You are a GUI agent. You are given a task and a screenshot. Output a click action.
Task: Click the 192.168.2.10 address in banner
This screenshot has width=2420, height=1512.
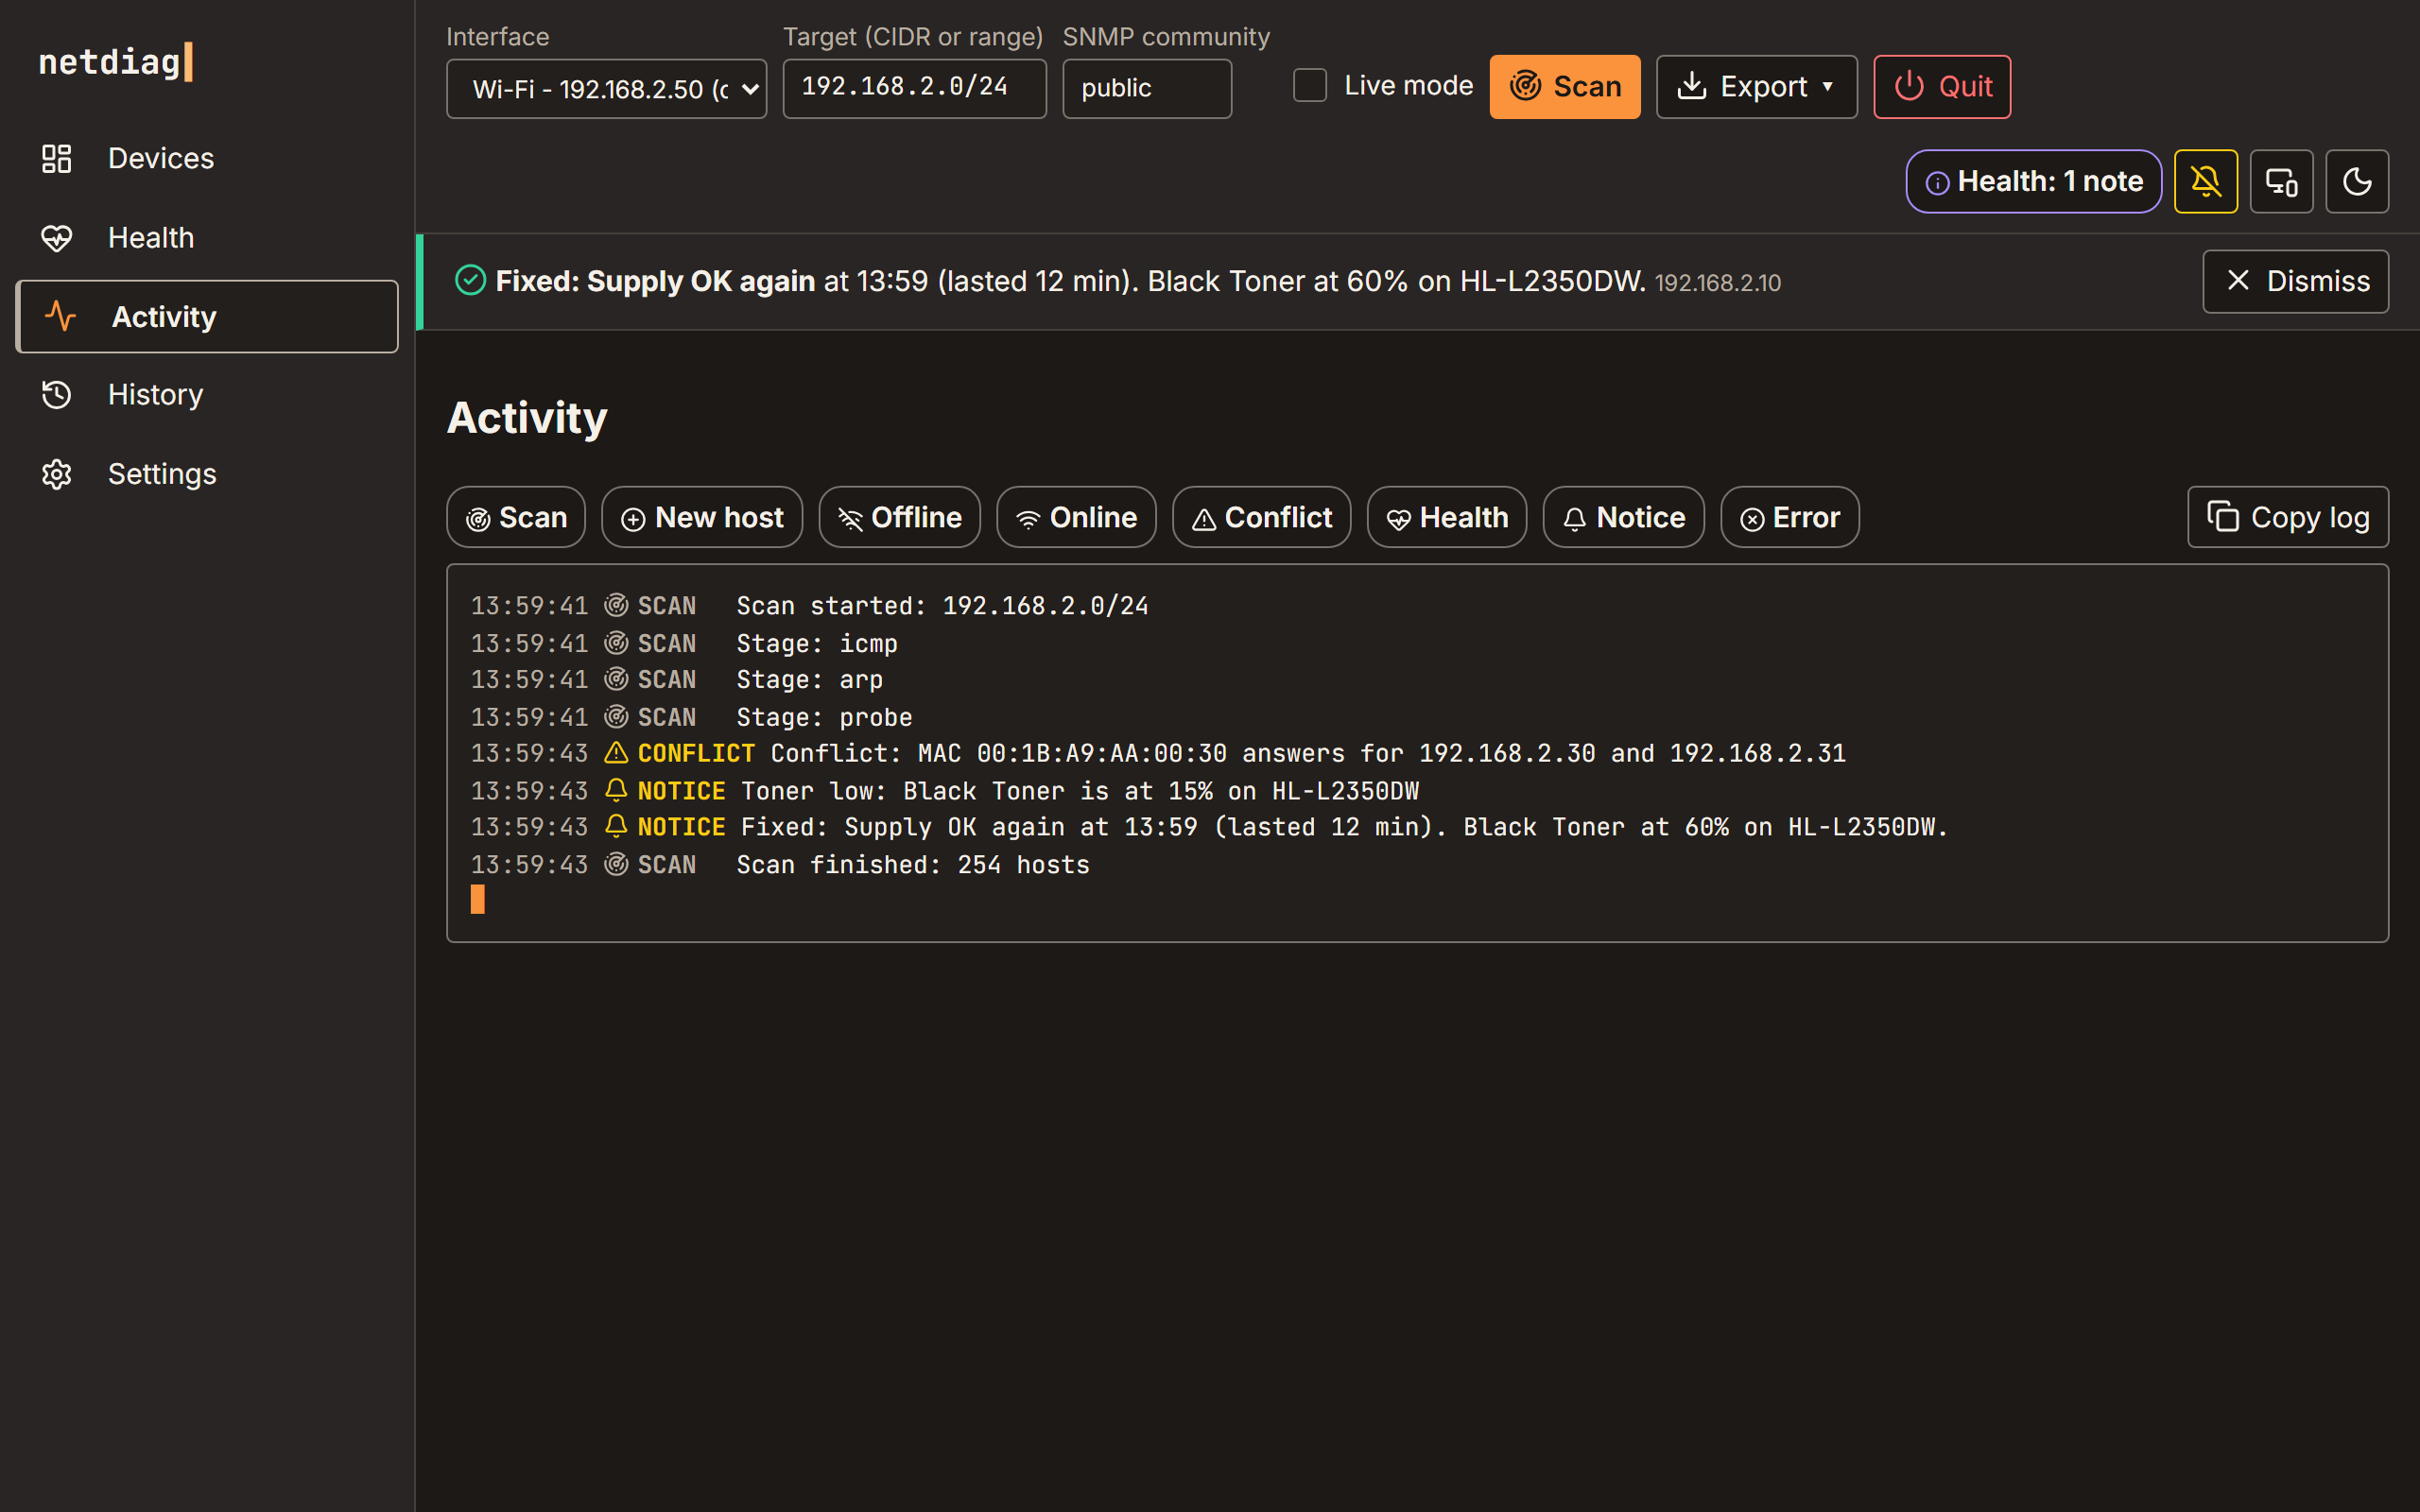1717,283
